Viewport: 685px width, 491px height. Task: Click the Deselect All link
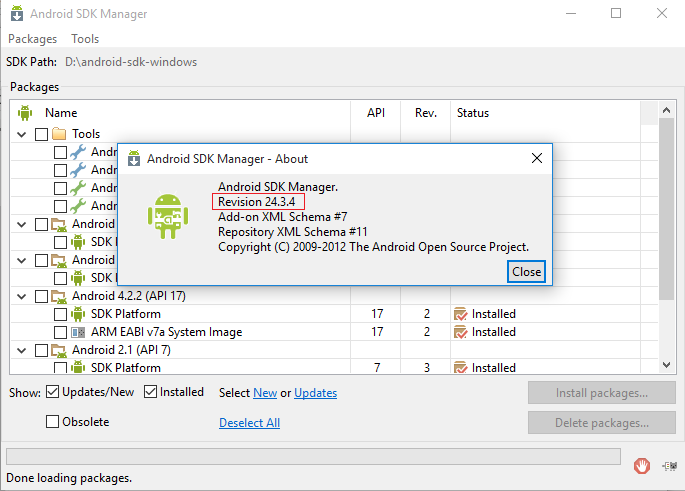[249, 423]
